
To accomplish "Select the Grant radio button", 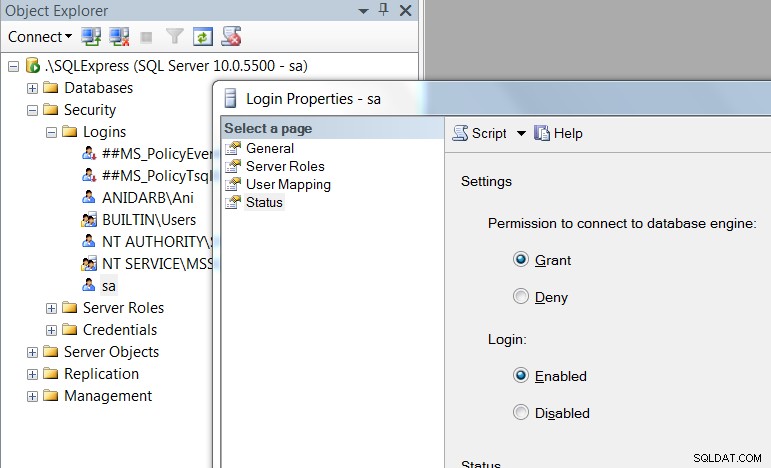I will tap(521, 259).
